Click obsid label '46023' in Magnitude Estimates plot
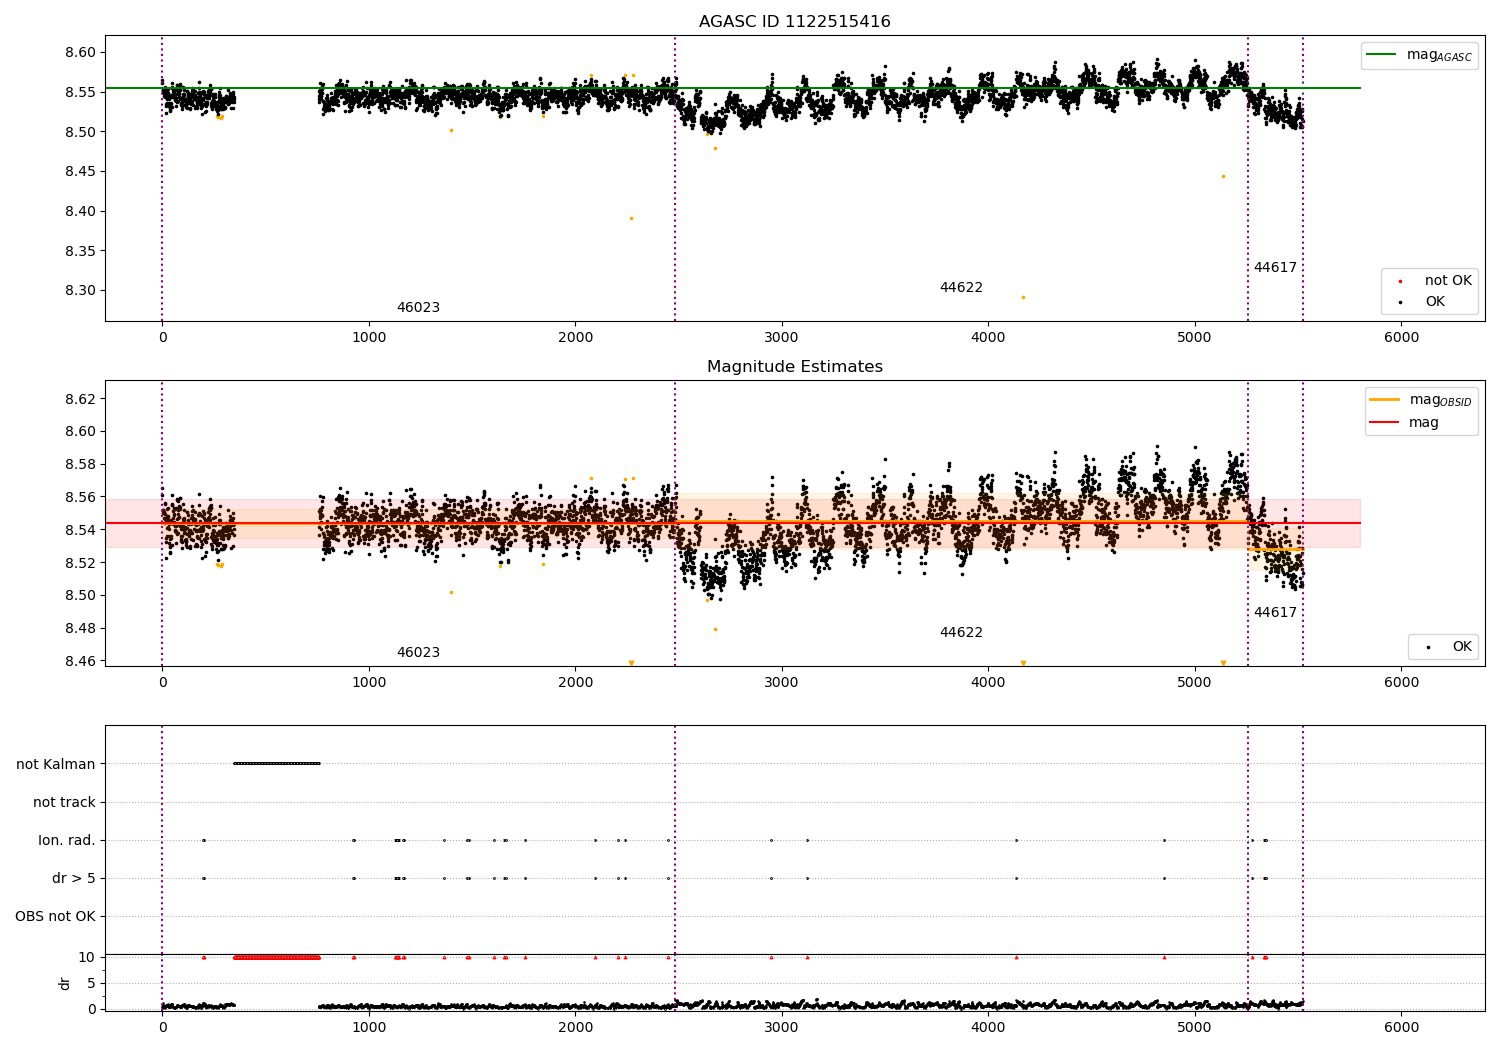The image size is (1500, 1050). point(418,653)
